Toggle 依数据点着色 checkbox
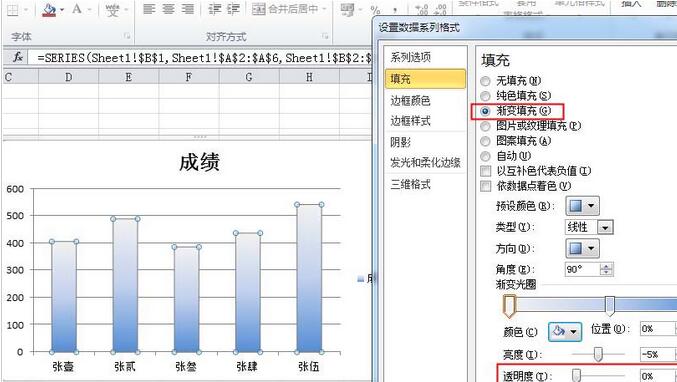The width and height of the screenshot is (677, 382). pyautogui.click(x=486, y=186)
